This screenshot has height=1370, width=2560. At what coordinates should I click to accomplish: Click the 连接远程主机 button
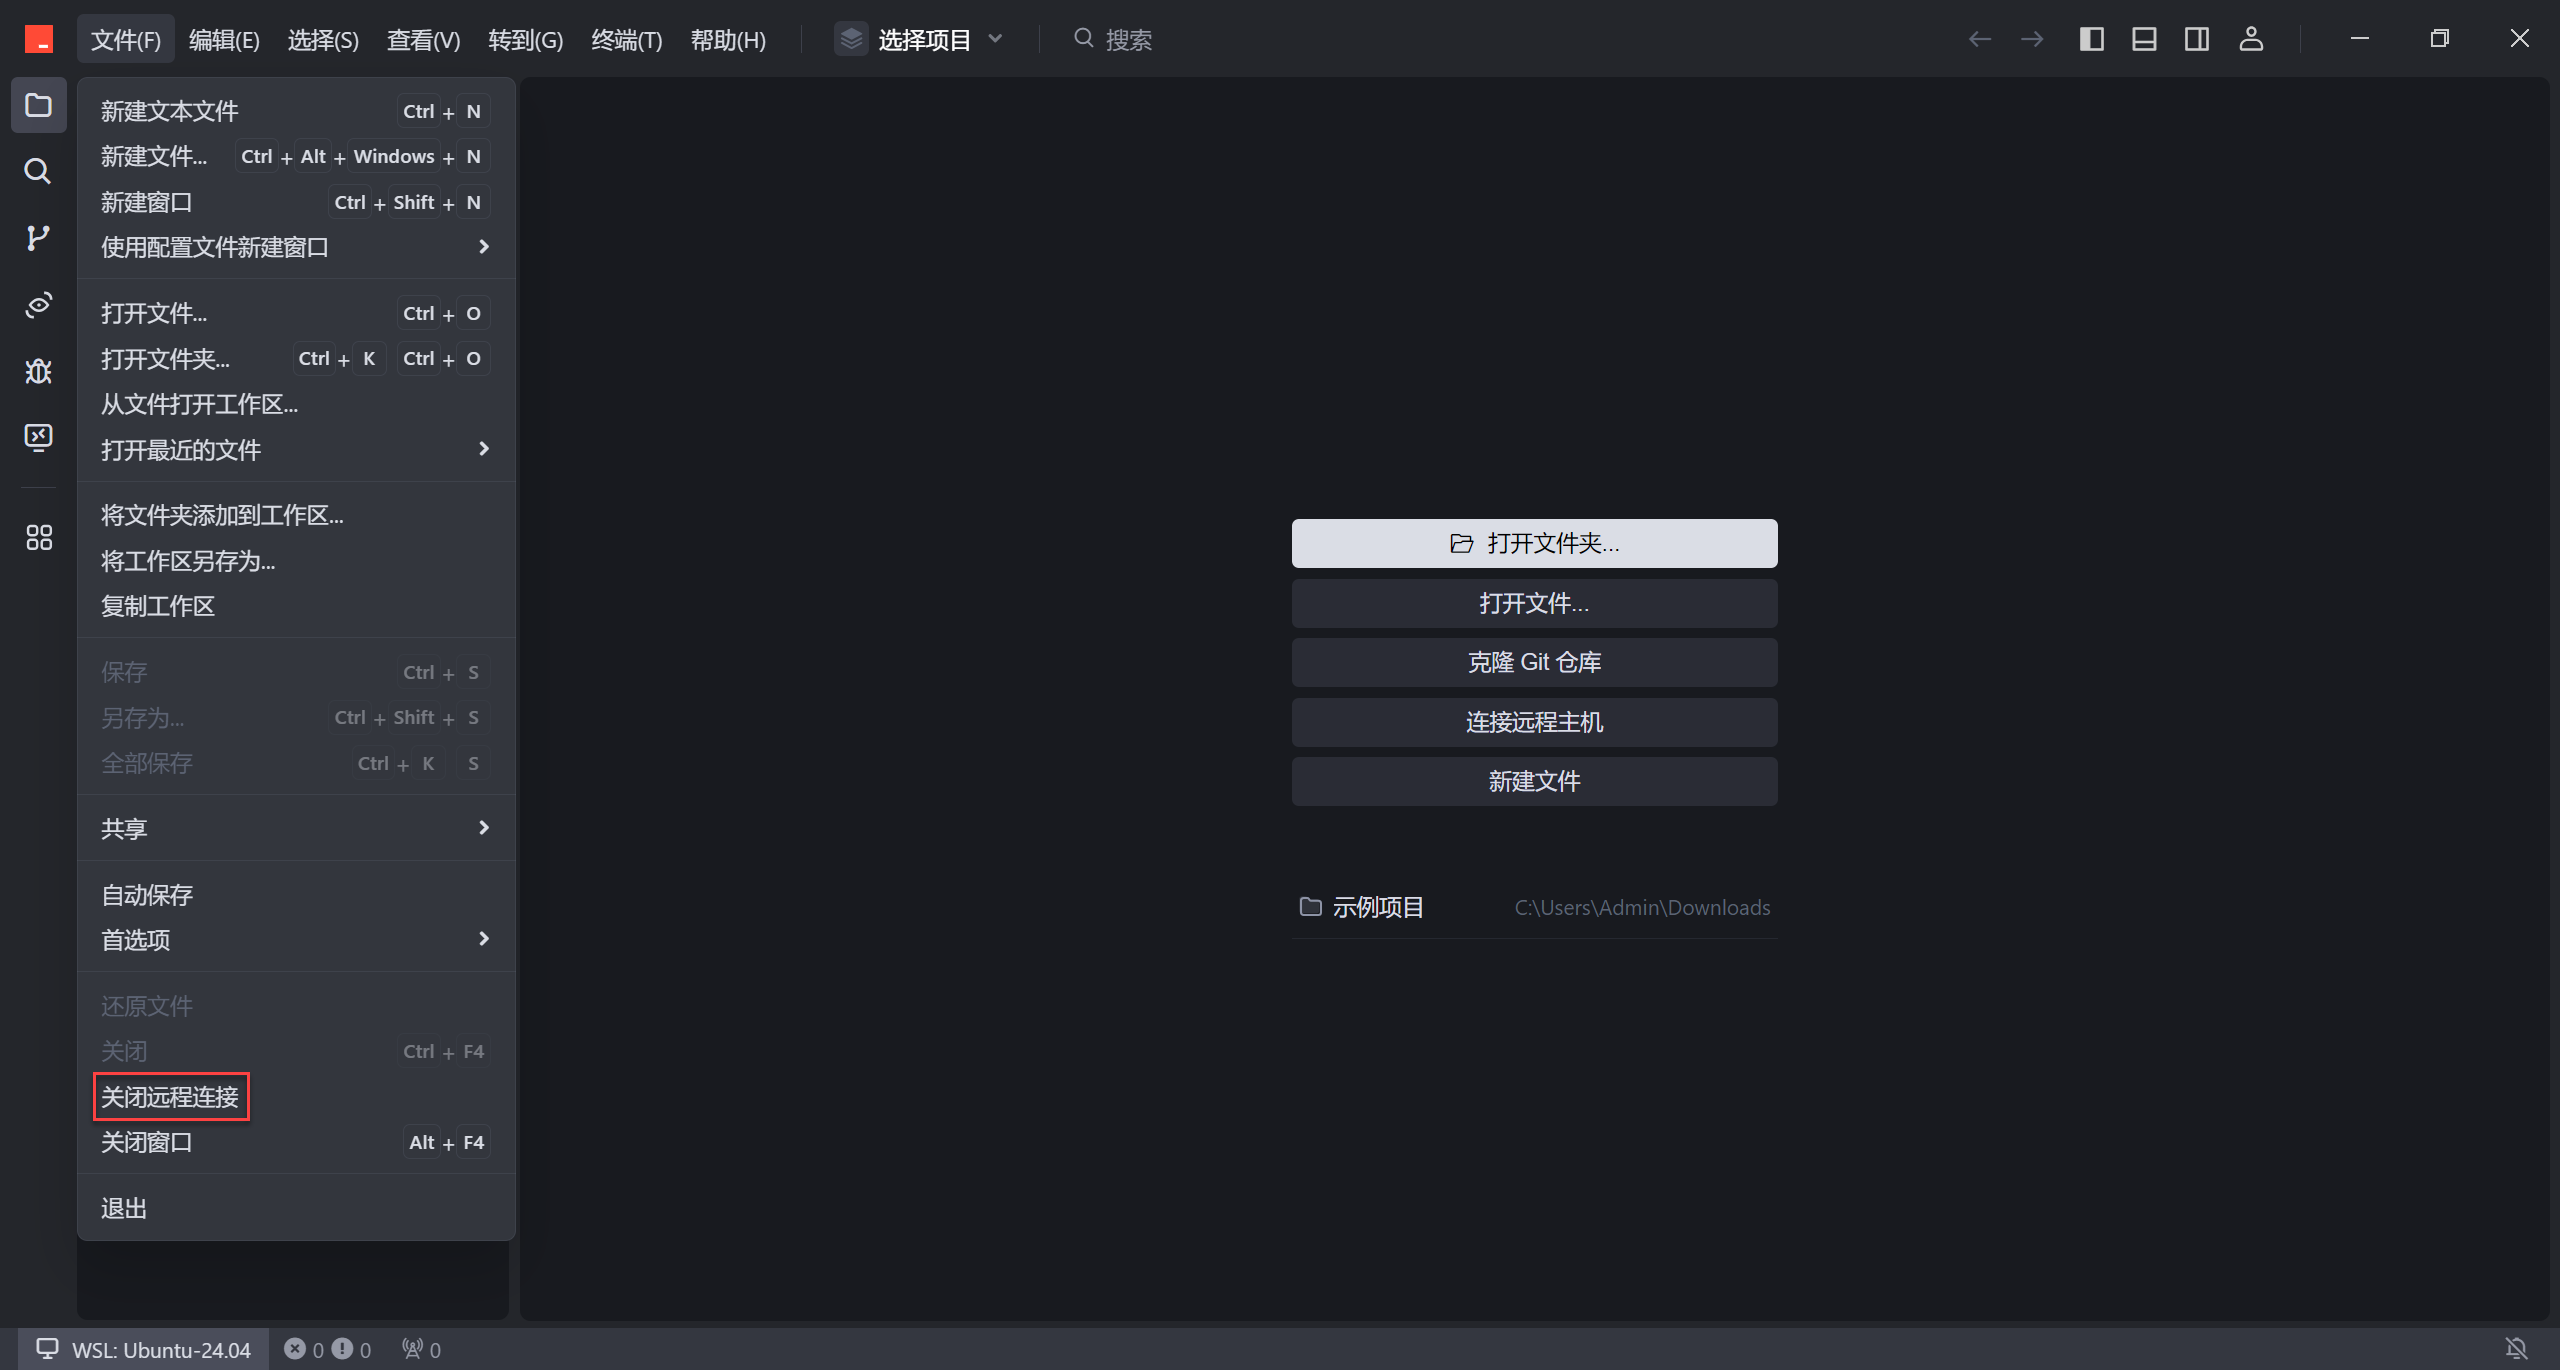(x=1534, y=722)
